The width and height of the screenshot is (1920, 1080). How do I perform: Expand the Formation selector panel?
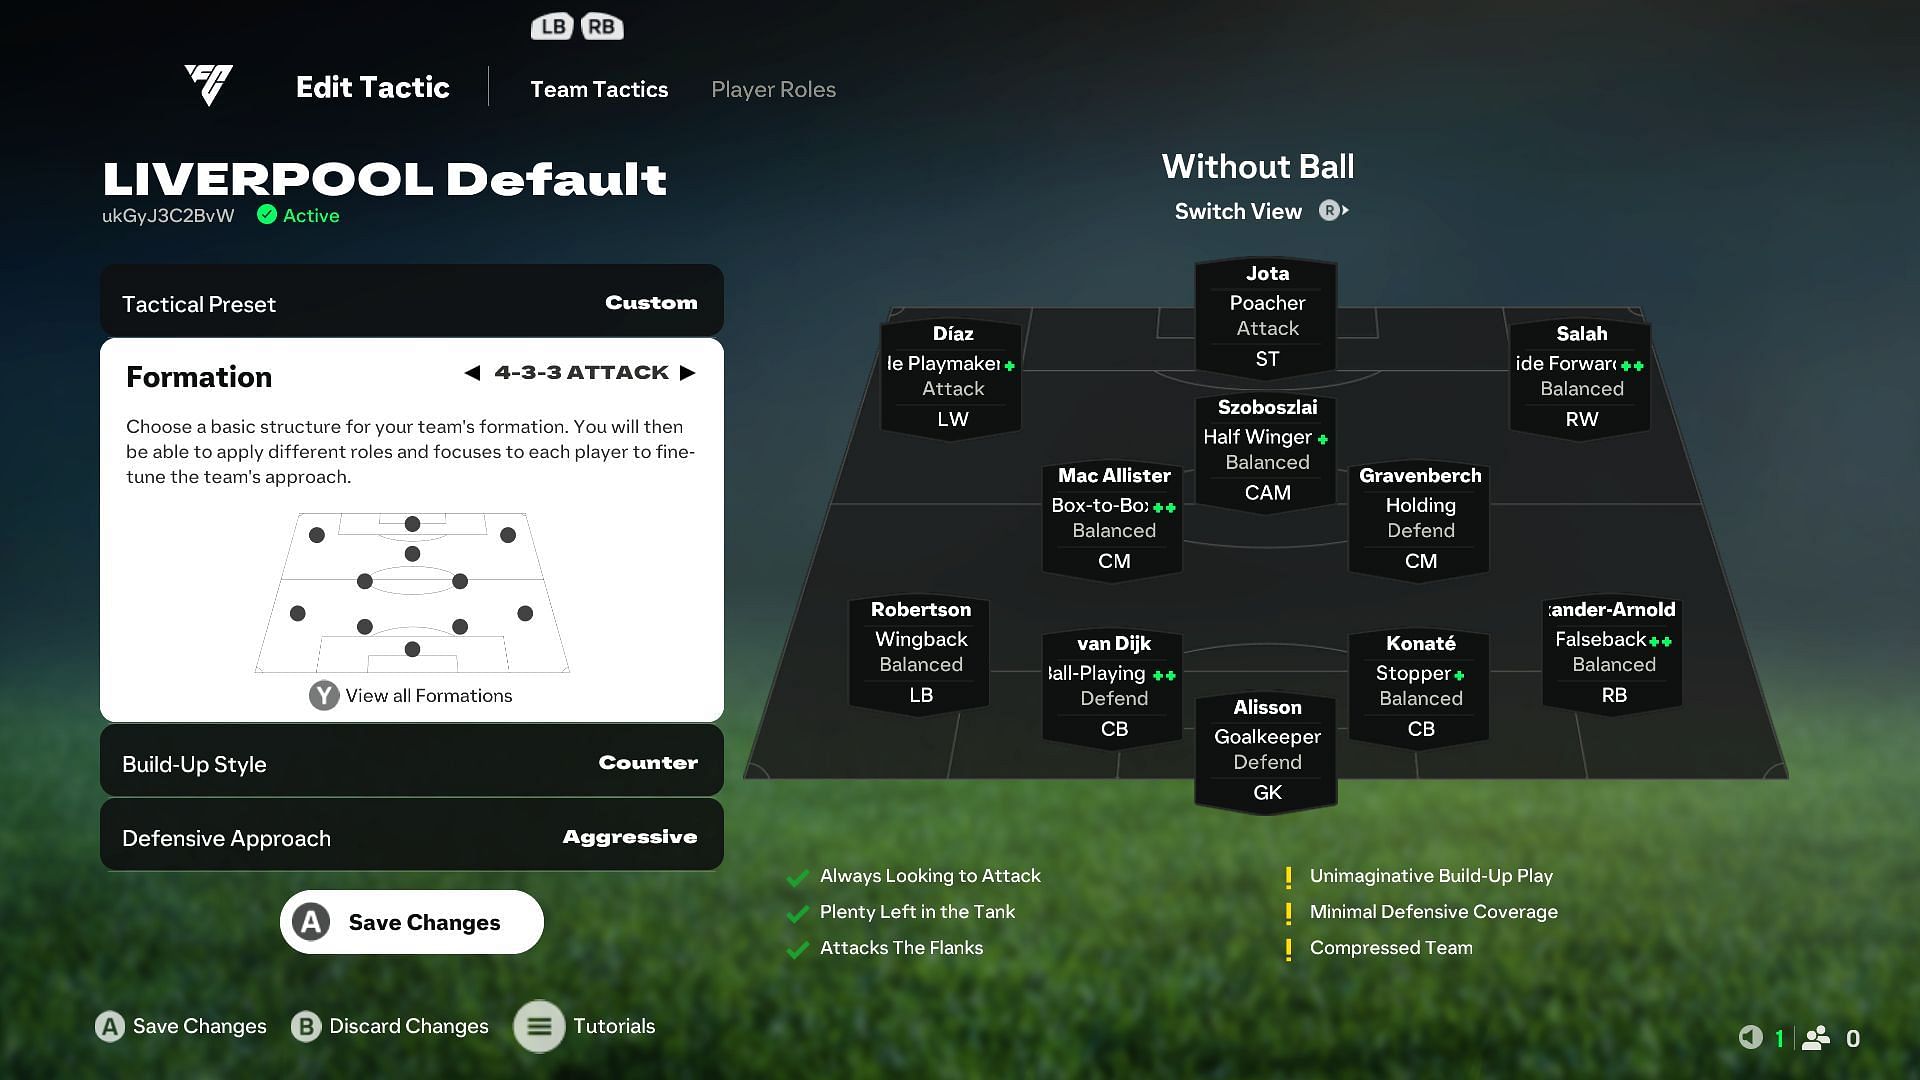point(411,695)
